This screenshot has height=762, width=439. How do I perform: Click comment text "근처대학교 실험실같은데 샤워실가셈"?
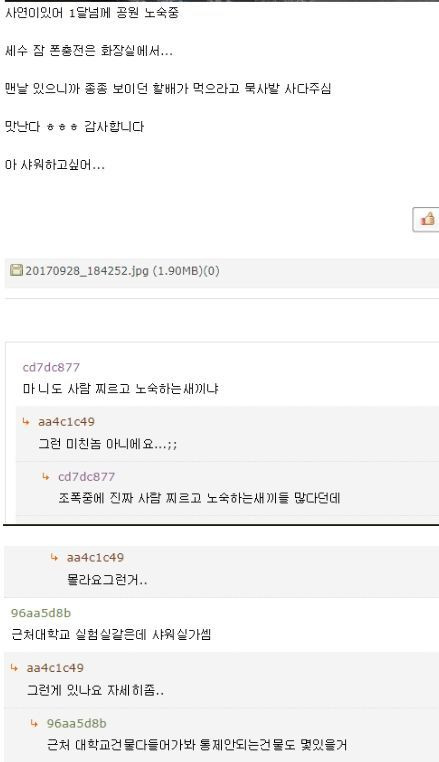(111, 635)
